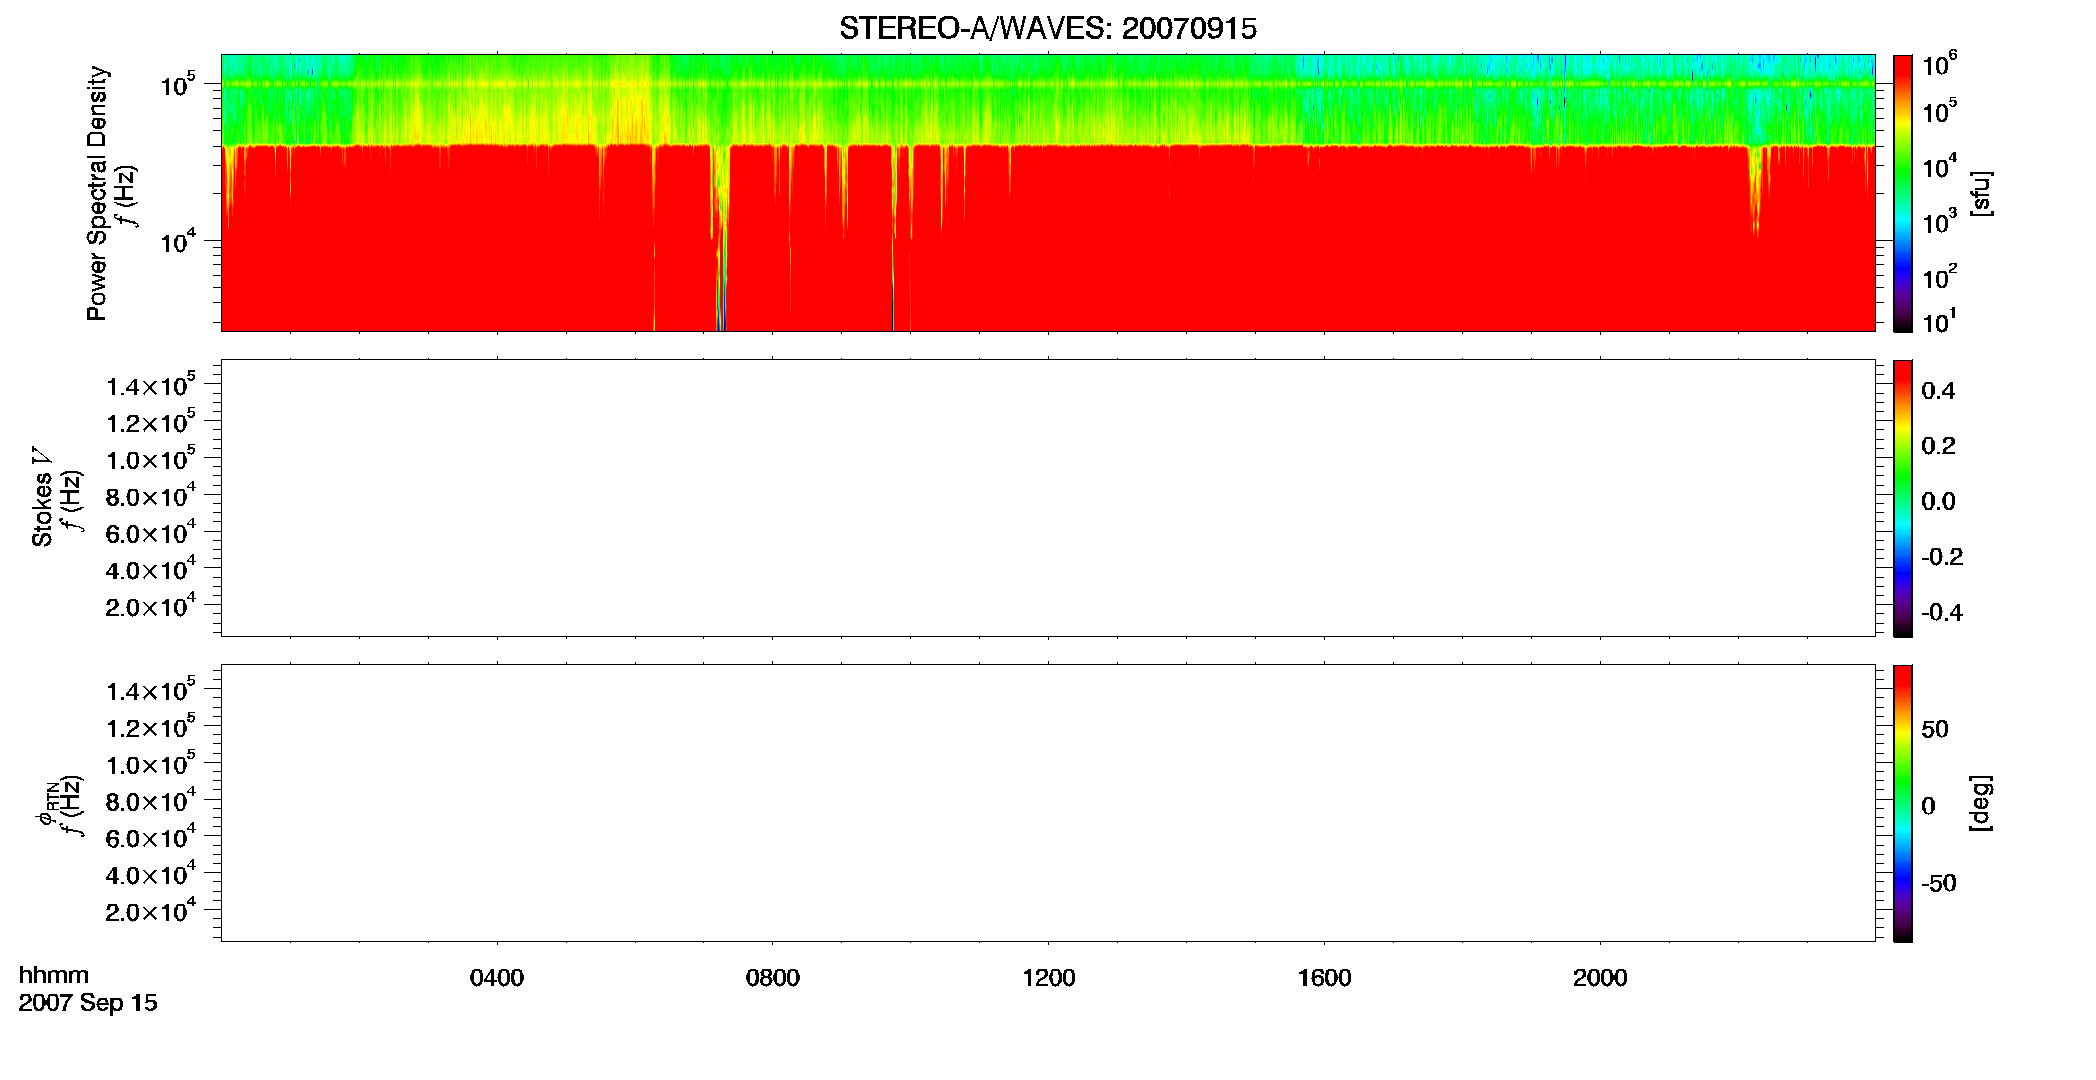Image resolution: width=2096 pixels, height=1080 pixels.
Task: Click the 2000 time tick label
Action: tap(1600, 978)
